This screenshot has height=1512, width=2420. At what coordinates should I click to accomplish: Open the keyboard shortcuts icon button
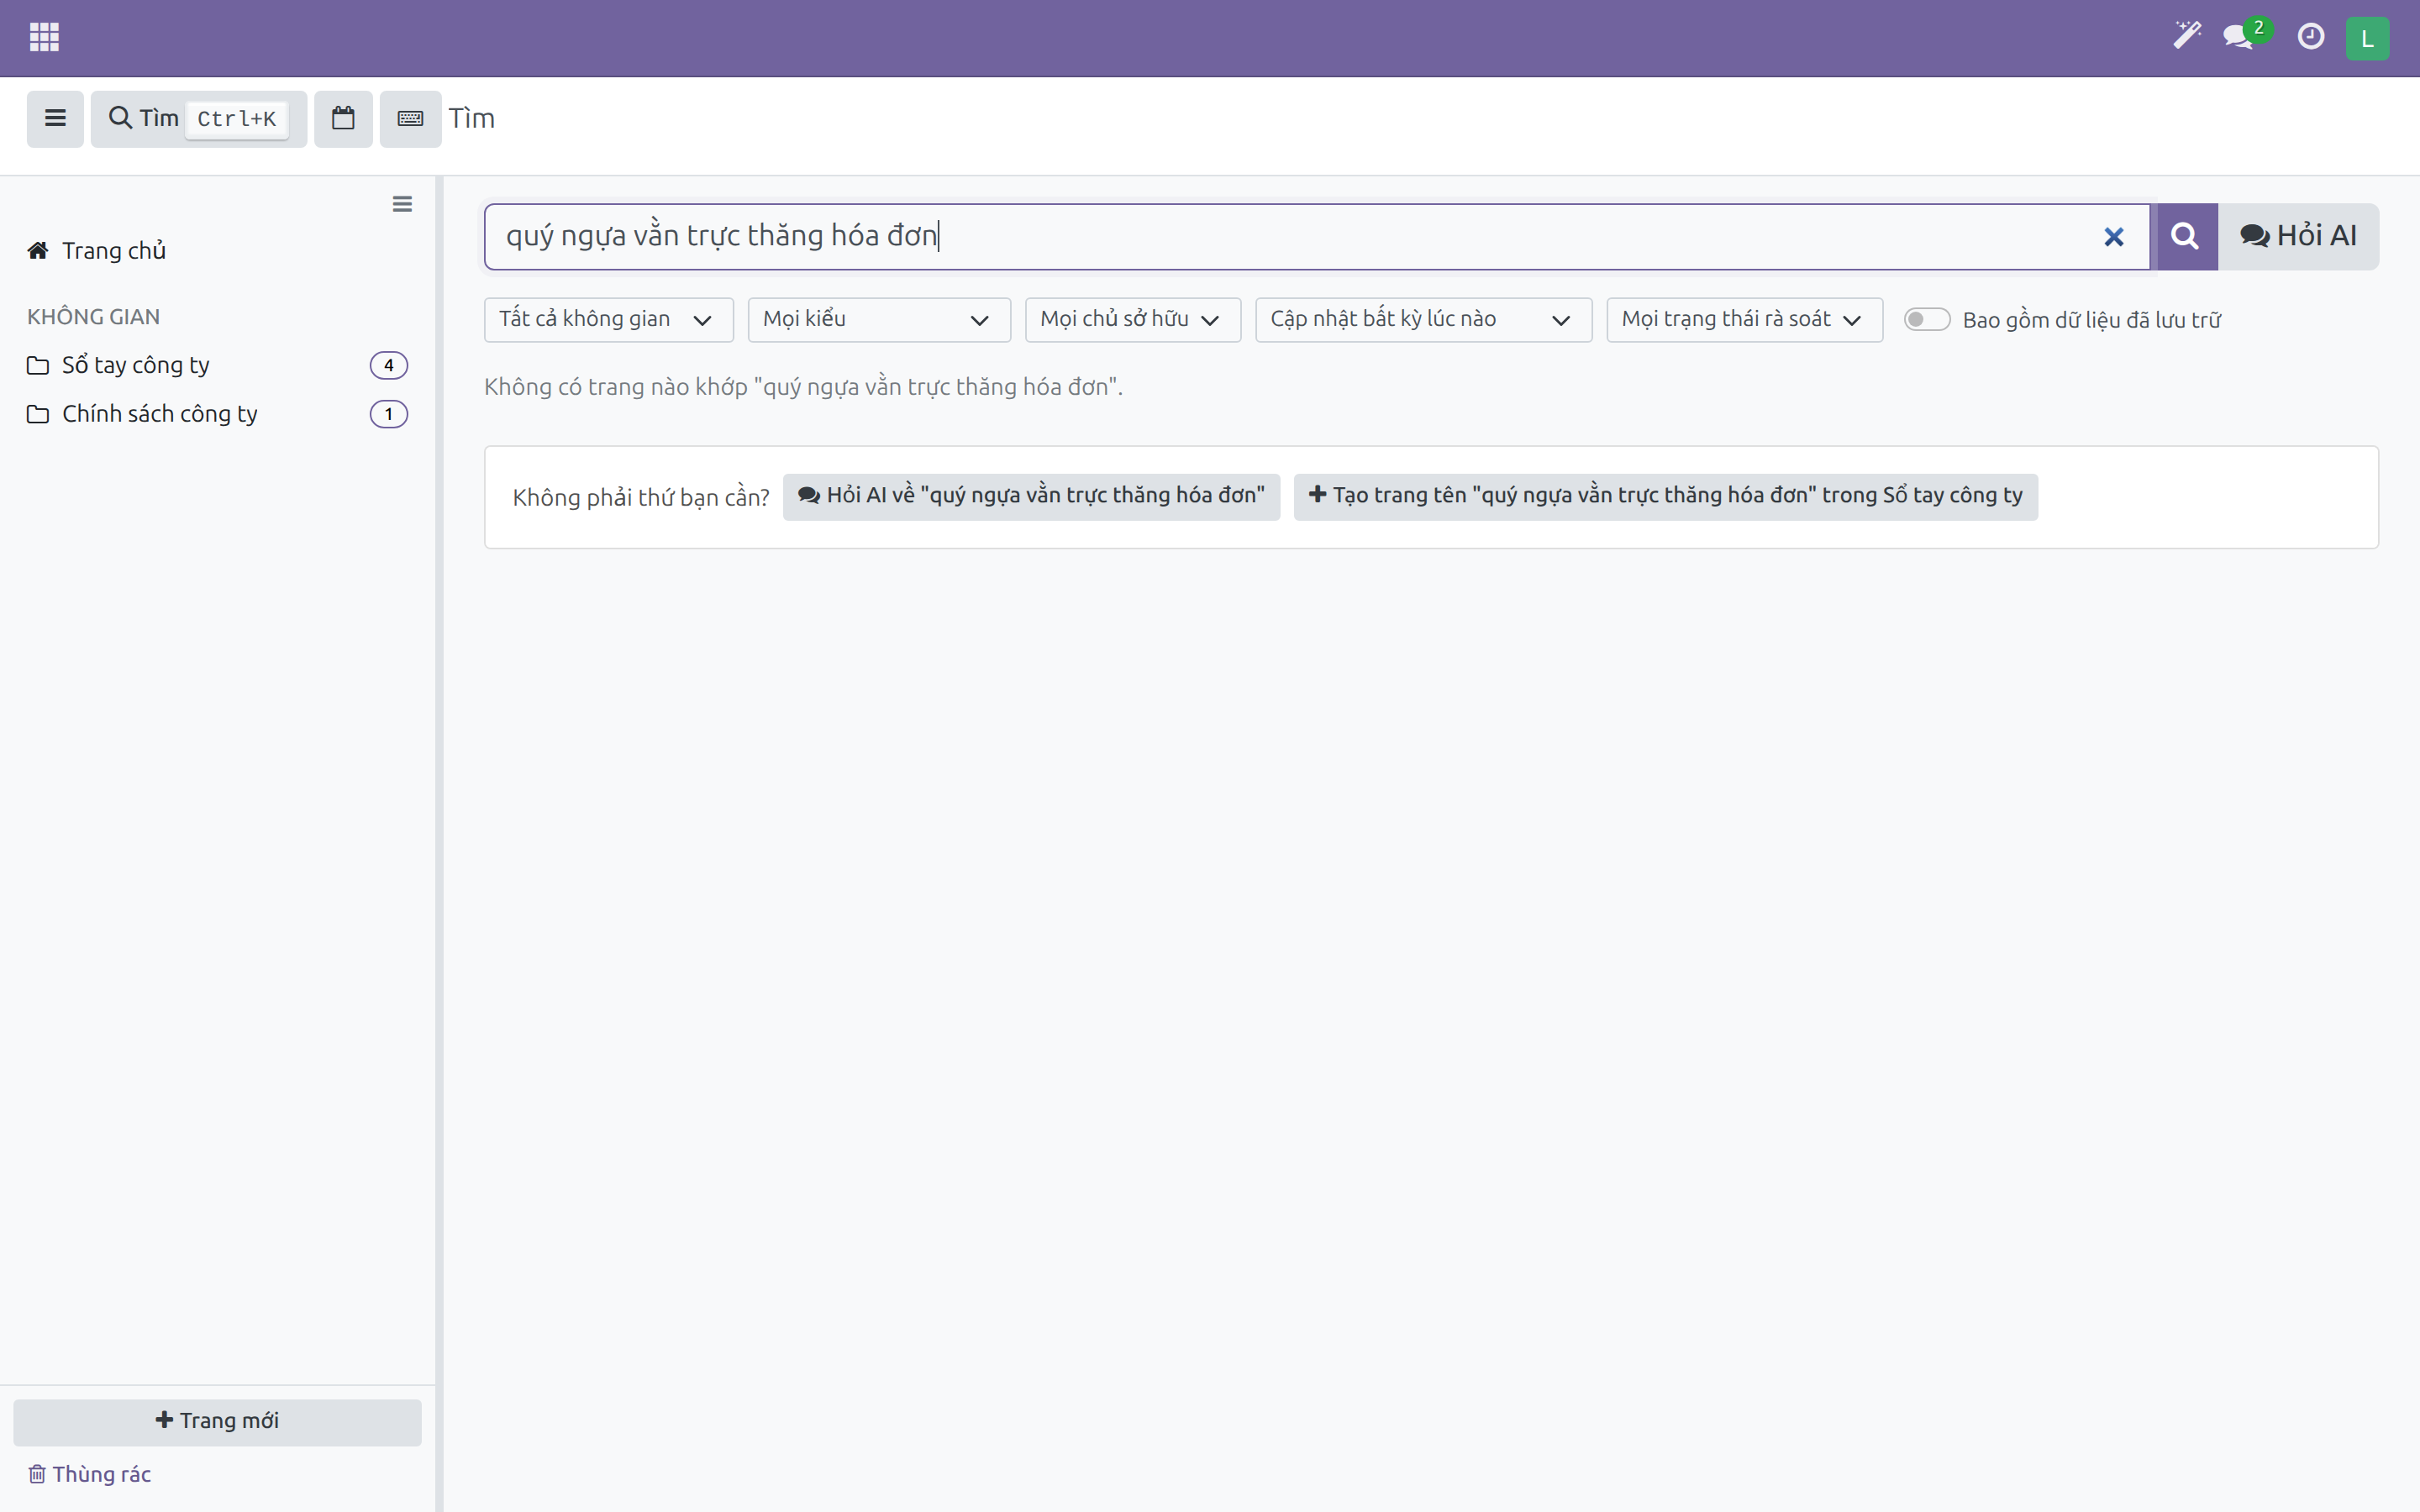coord(410,118)
